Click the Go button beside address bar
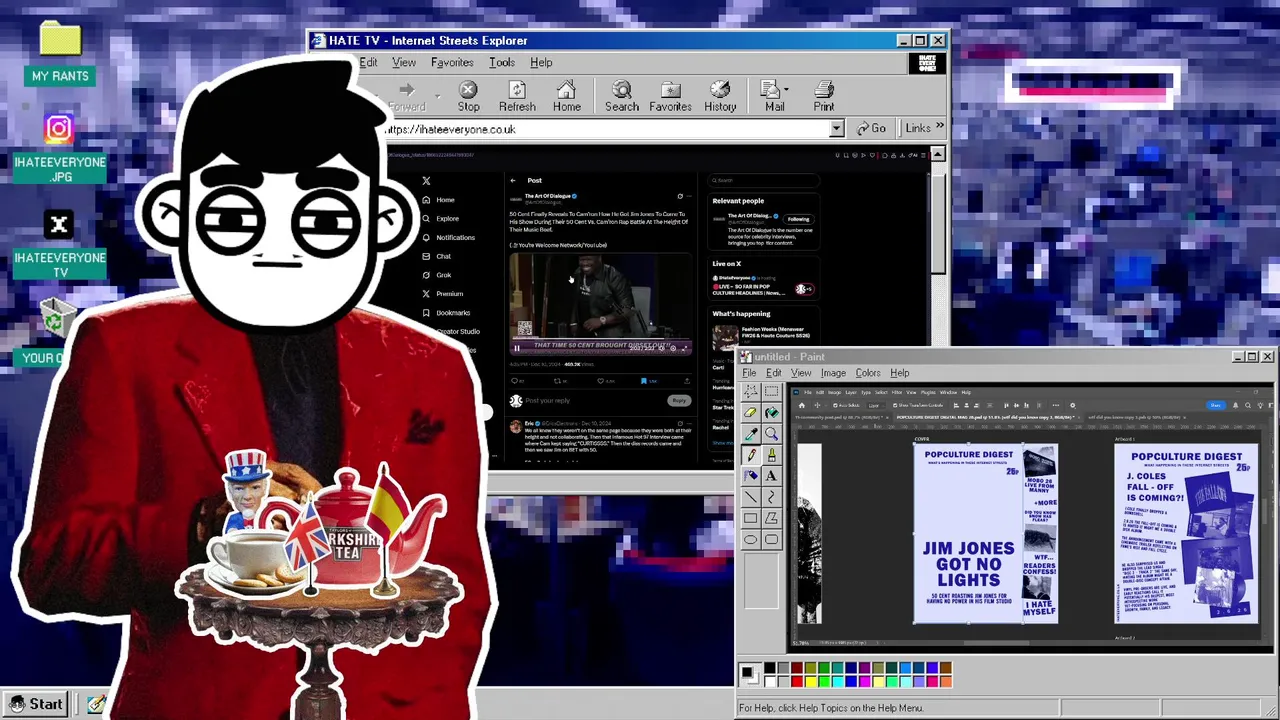The width and height of the screenshot is (1280, 720). (x=870, y=128)
